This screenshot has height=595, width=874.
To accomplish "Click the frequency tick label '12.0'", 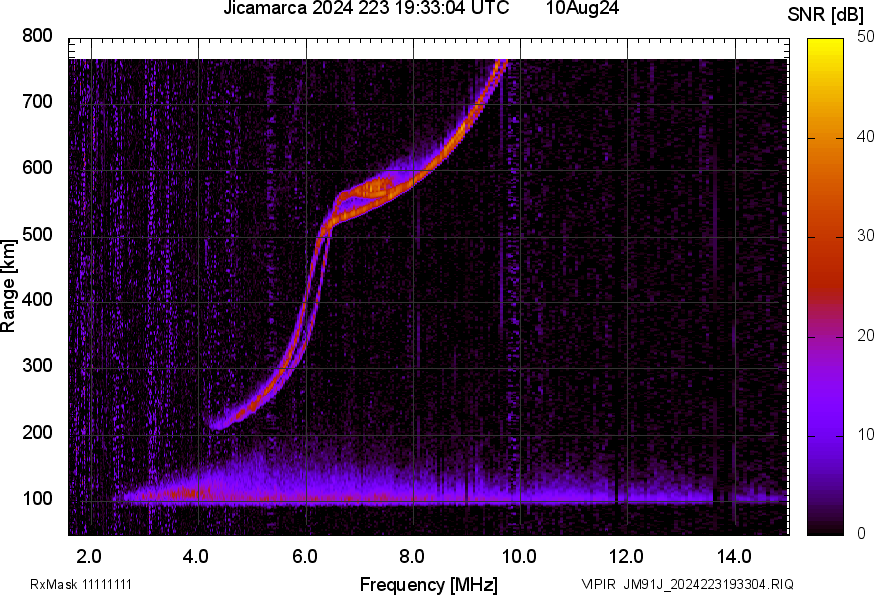I will [627, 557].
